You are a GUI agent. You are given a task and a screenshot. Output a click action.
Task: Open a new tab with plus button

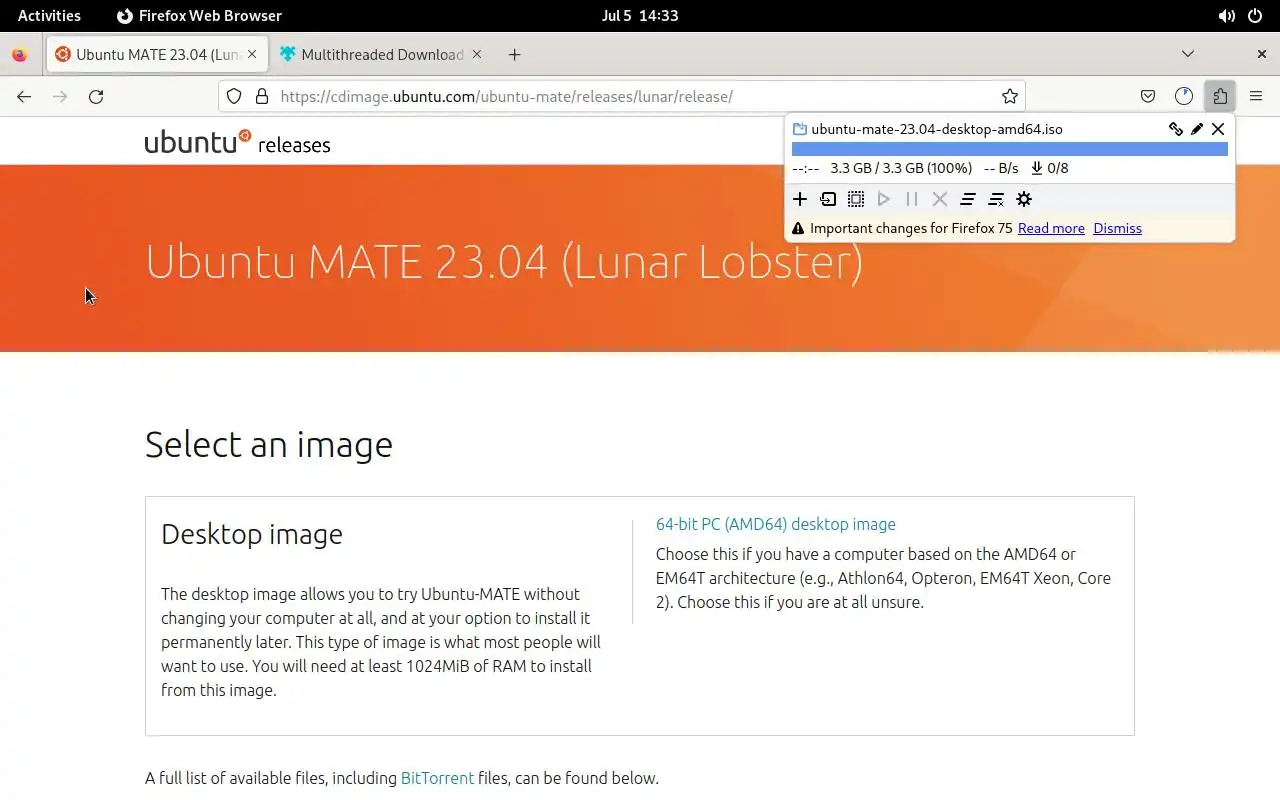pos(514,55)
